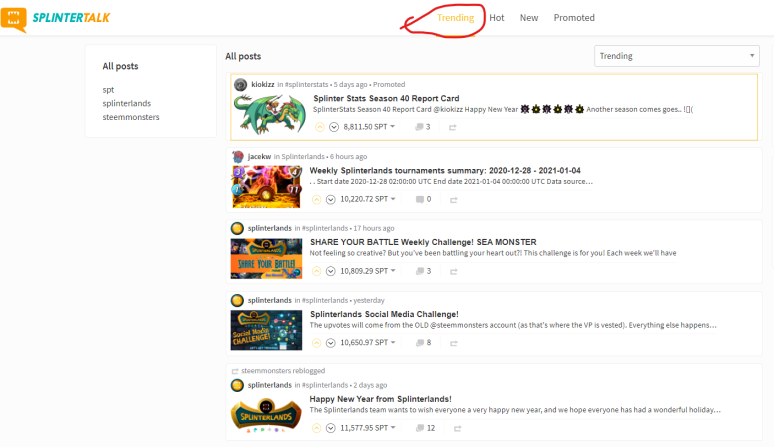
Task: Open kiokizz author profile link
Action: click(263, 84)
